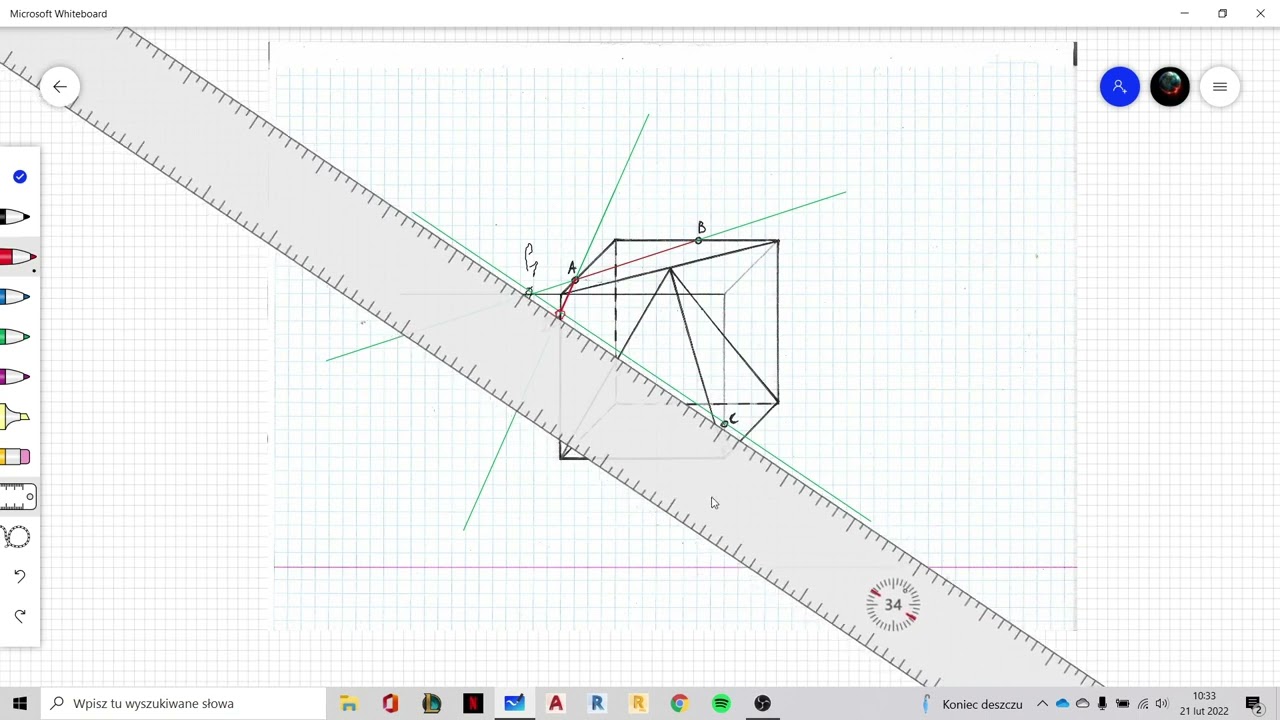
Task: Open the blue Revit taskbar icon
Action: pyautogui.click(x=597, y=703)
